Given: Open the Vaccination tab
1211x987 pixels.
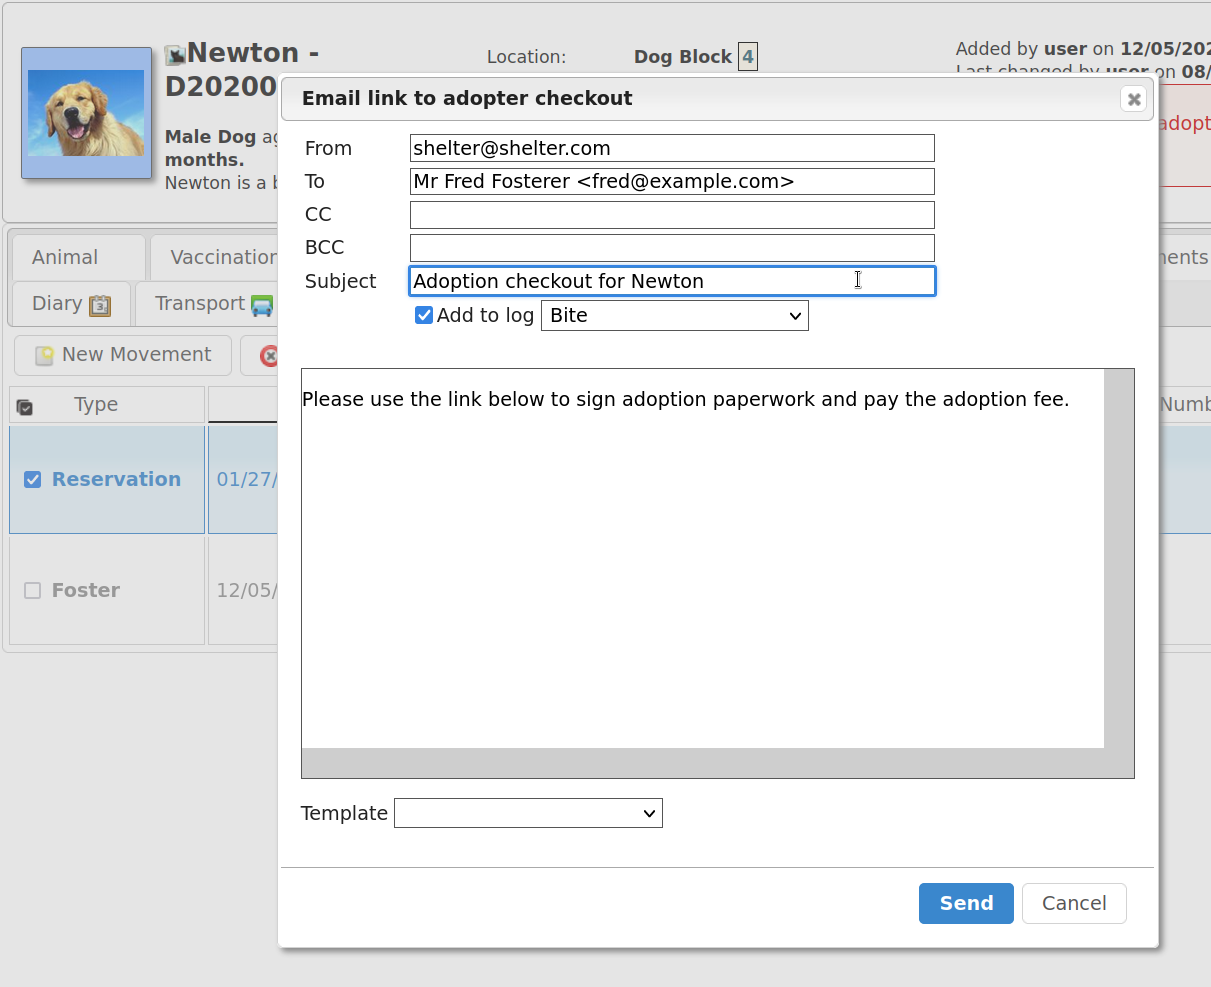Looking at the screenshot, I should point(214,257).
